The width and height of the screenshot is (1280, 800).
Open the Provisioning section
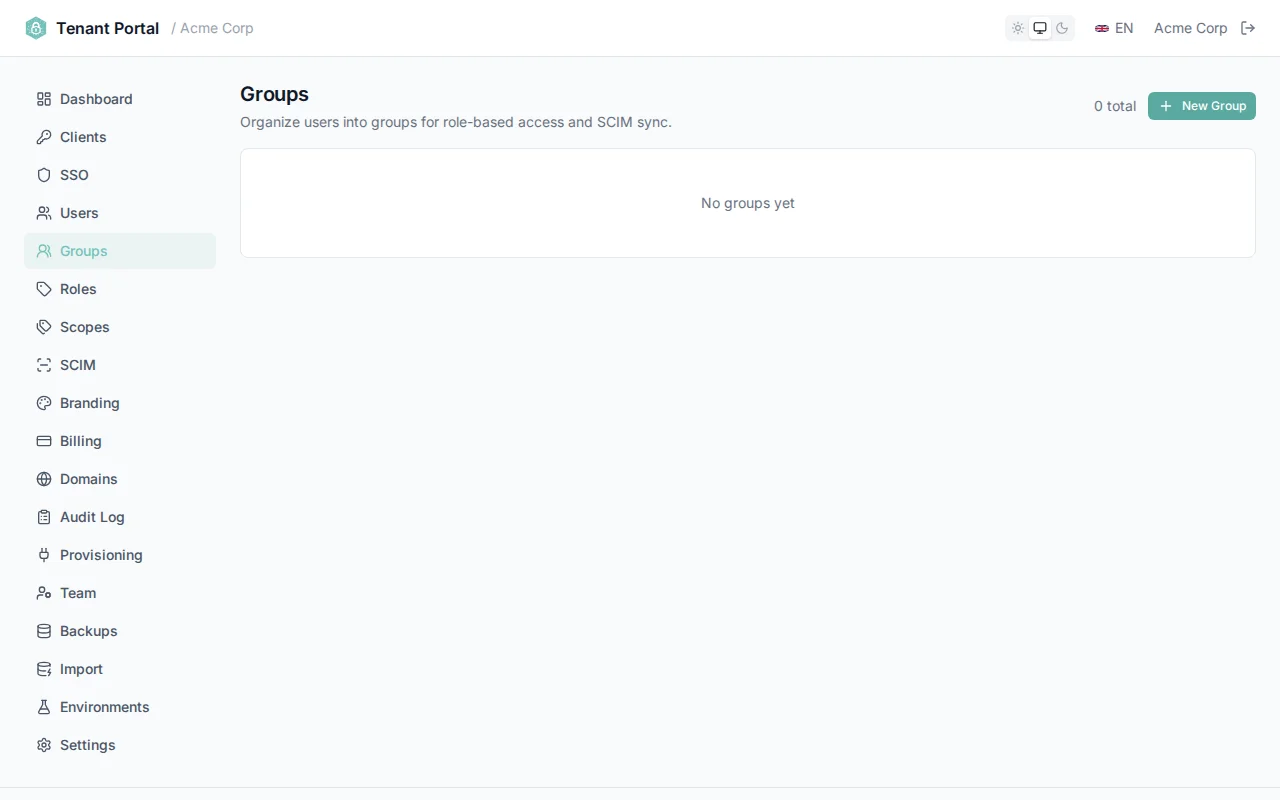[x=120, y=555]
